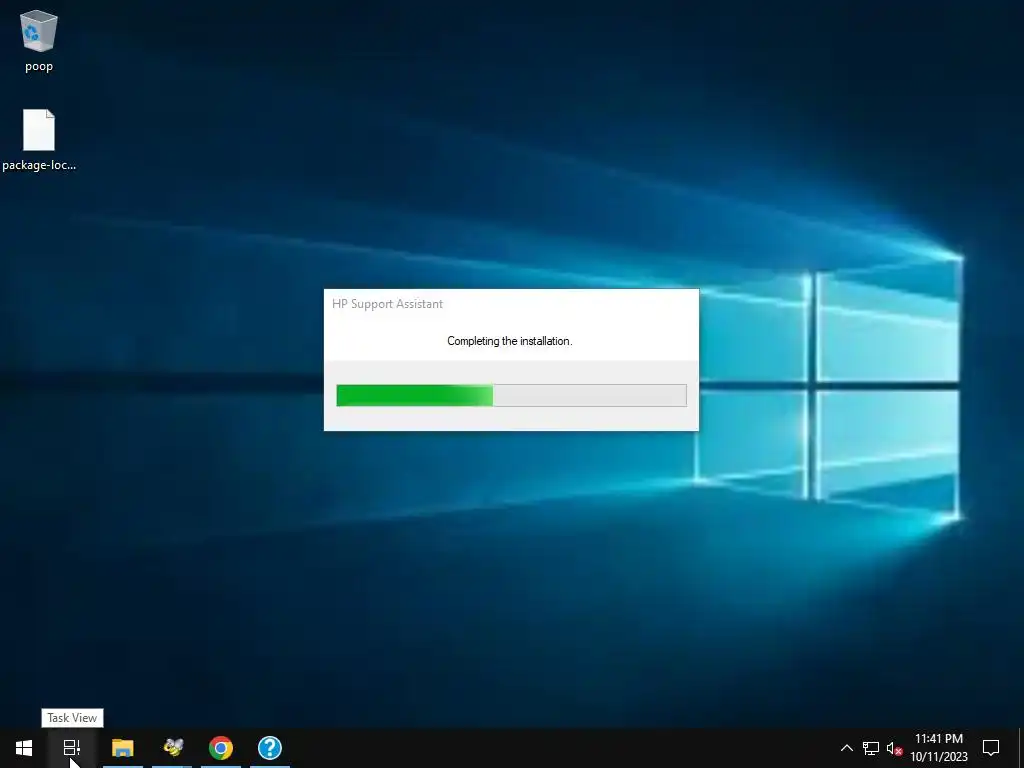
Task: Open File Explorer from the taskbar
Action: (x=123, y=748)
